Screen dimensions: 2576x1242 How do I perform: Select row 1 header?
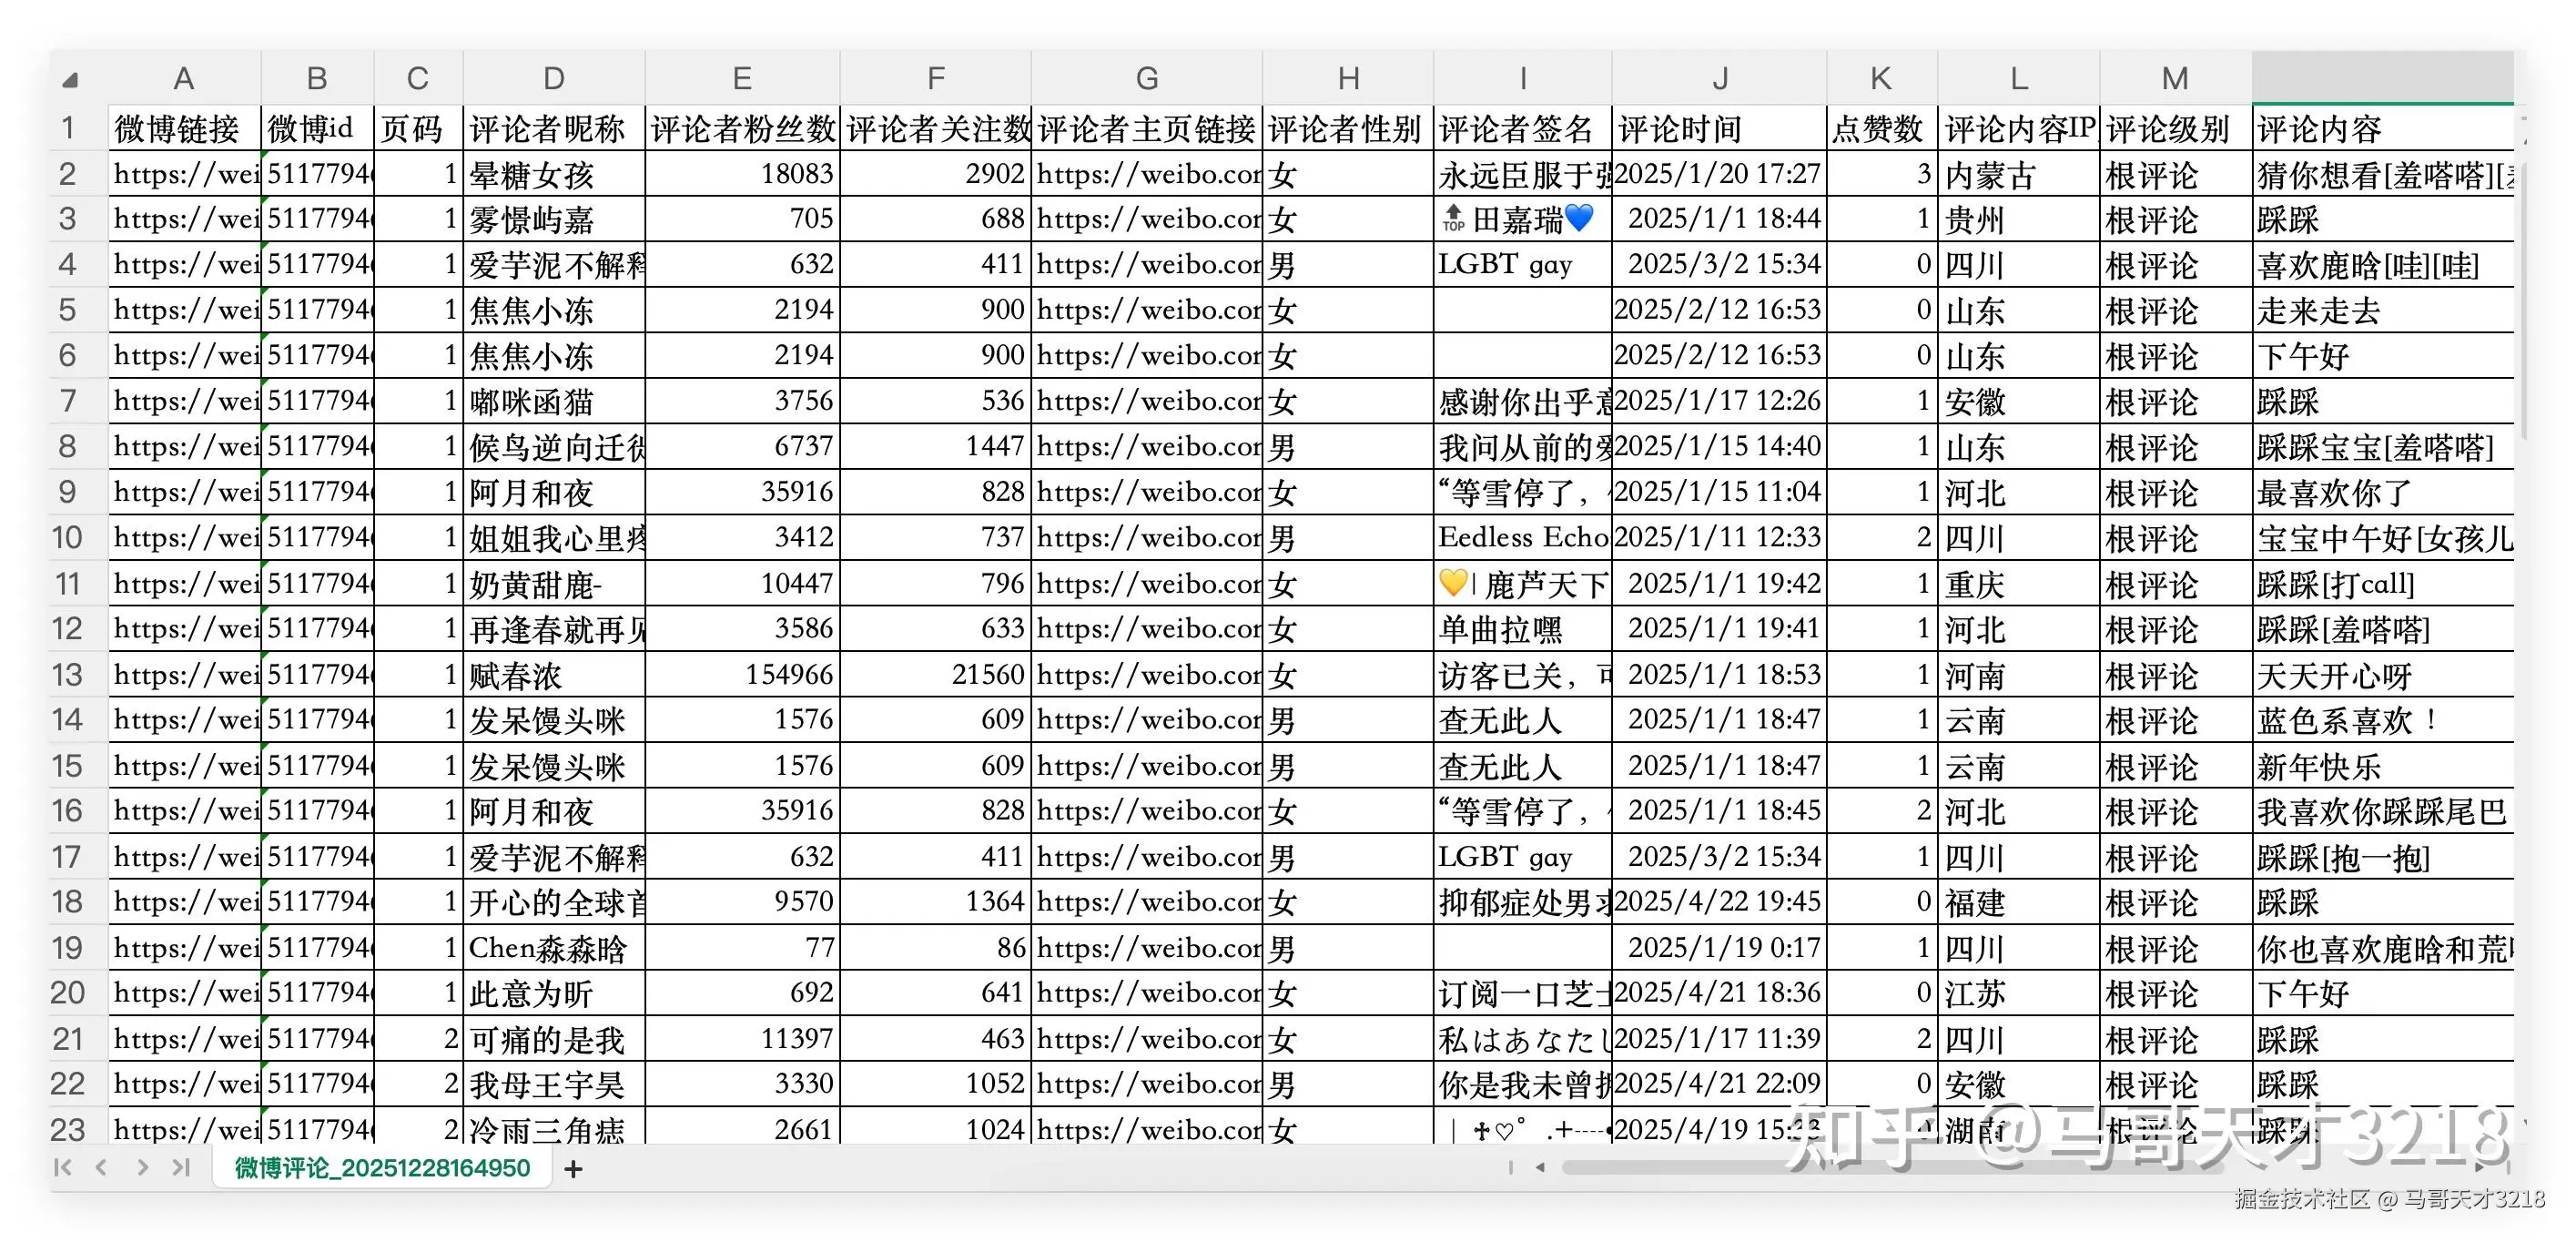(x=67, y=128)
